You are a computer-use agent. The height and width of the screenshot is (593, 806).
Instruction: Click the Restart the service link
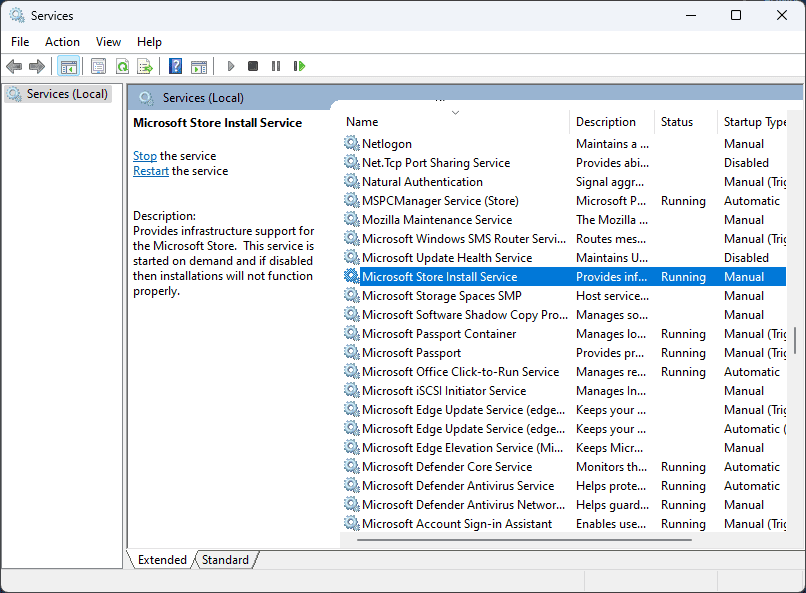[151, 171]
